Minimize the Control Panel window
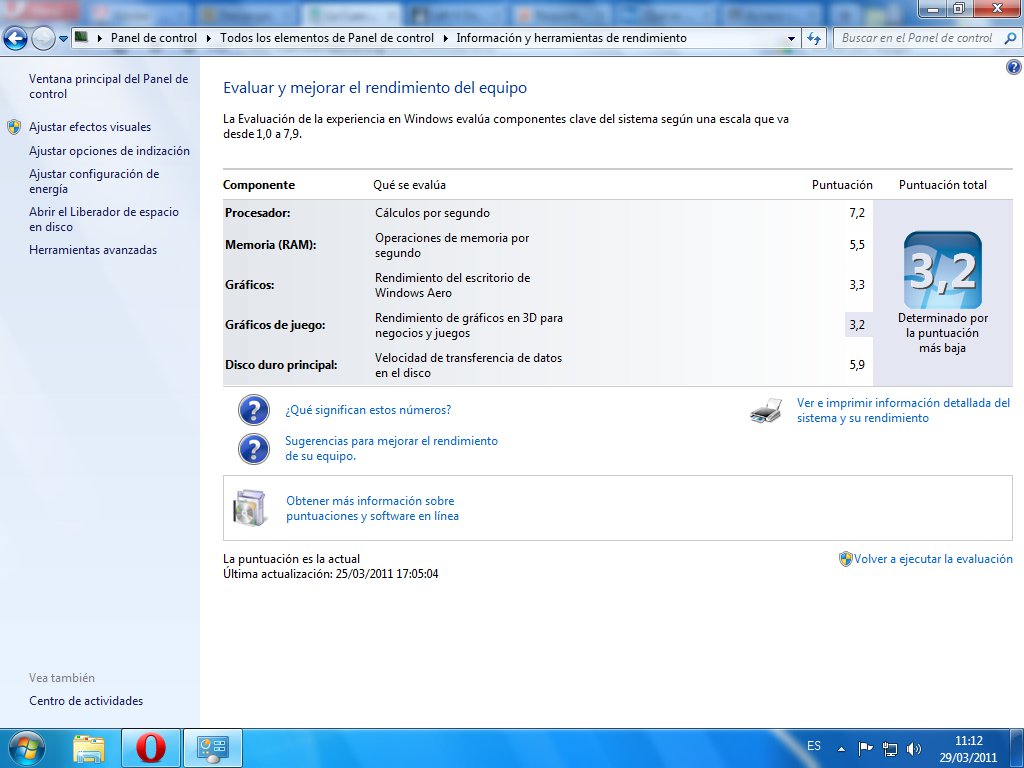The width and height of the screenshot is (1024, 768). [933, 8]
